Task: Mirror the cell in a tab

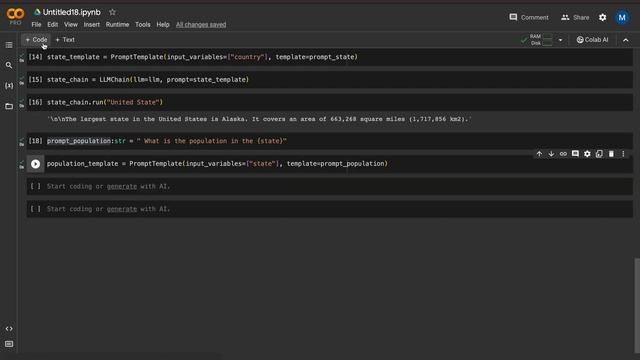Action: point(599,154)
